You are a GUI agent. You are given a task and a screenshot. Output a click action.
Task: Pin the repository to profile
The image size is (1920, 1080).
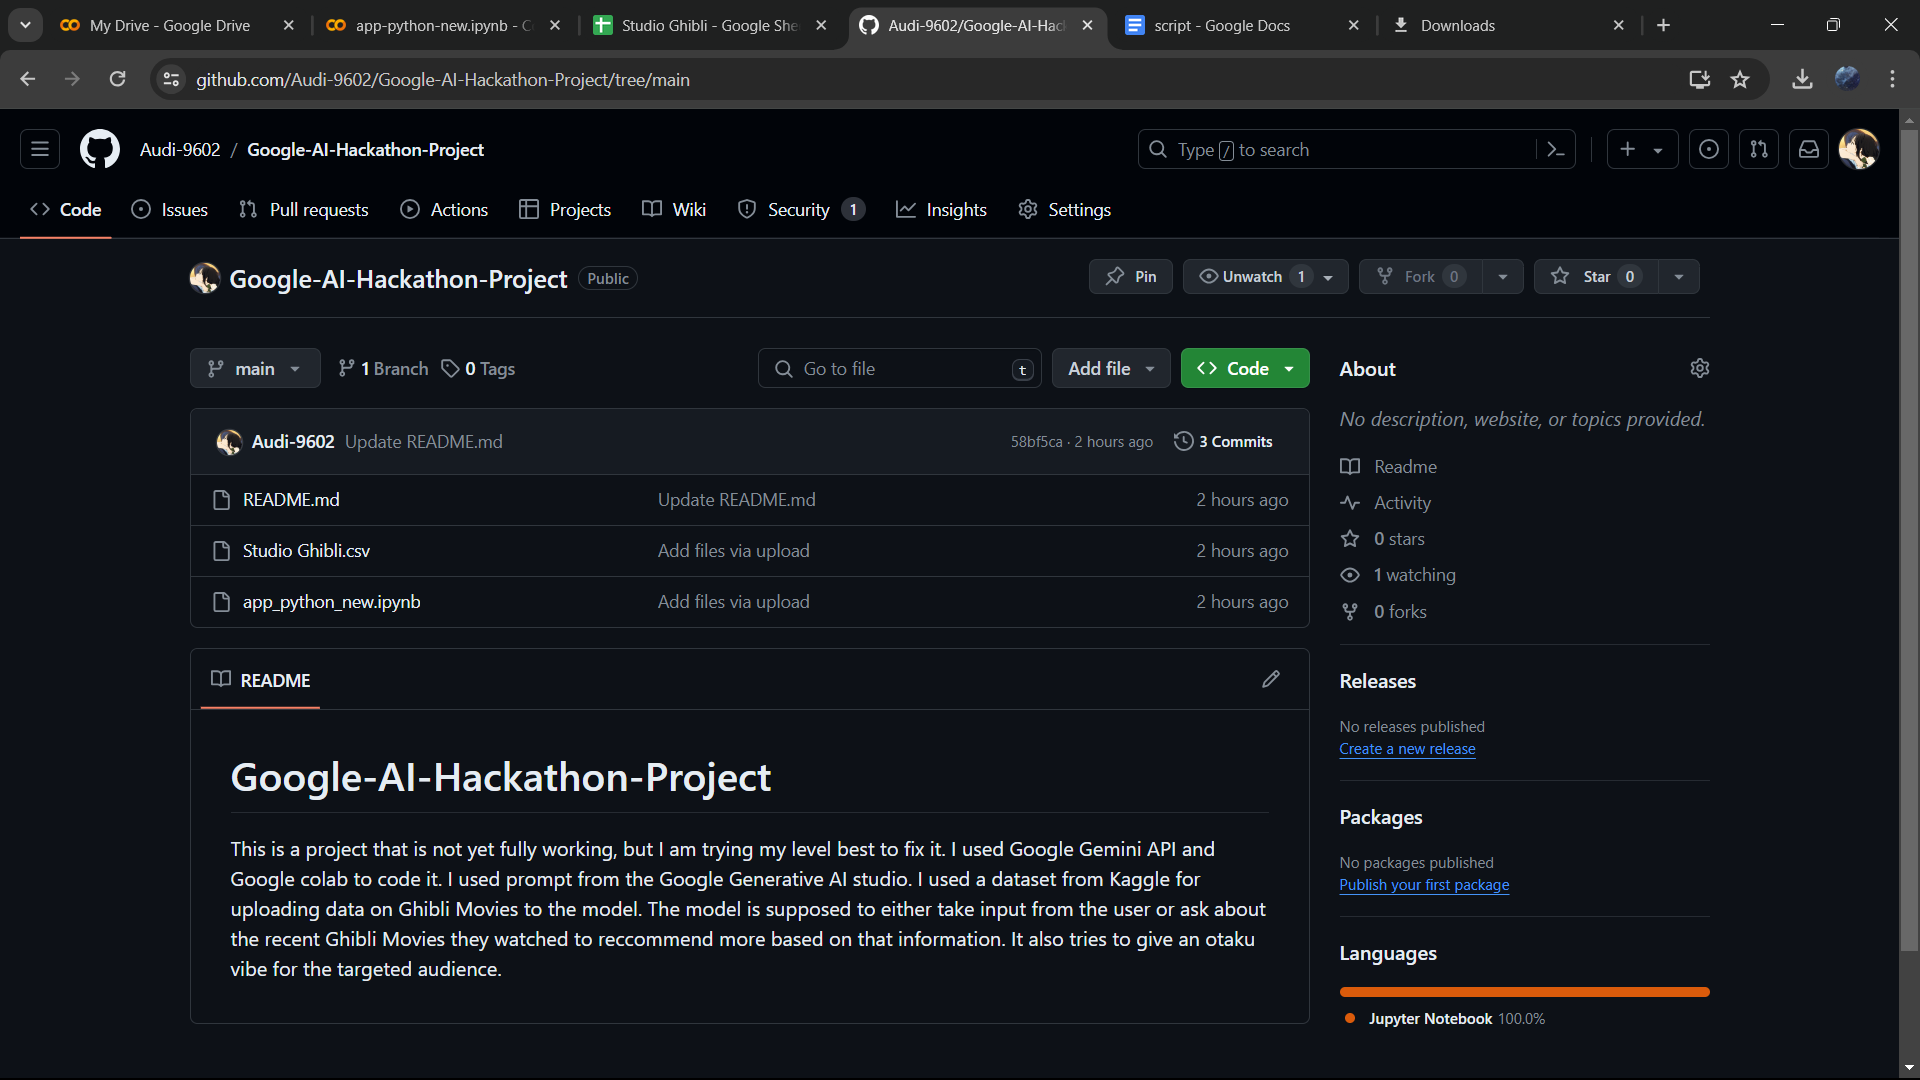point(1130,277)
